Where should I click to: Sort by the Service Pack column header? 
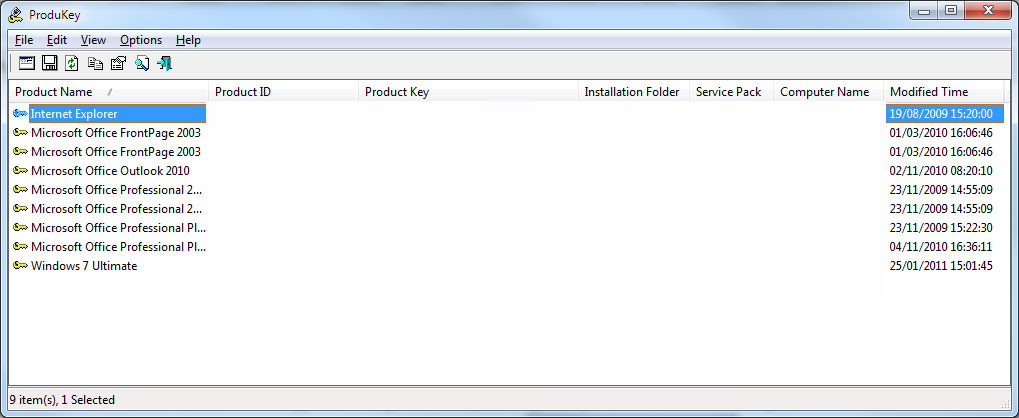[731, 92]
